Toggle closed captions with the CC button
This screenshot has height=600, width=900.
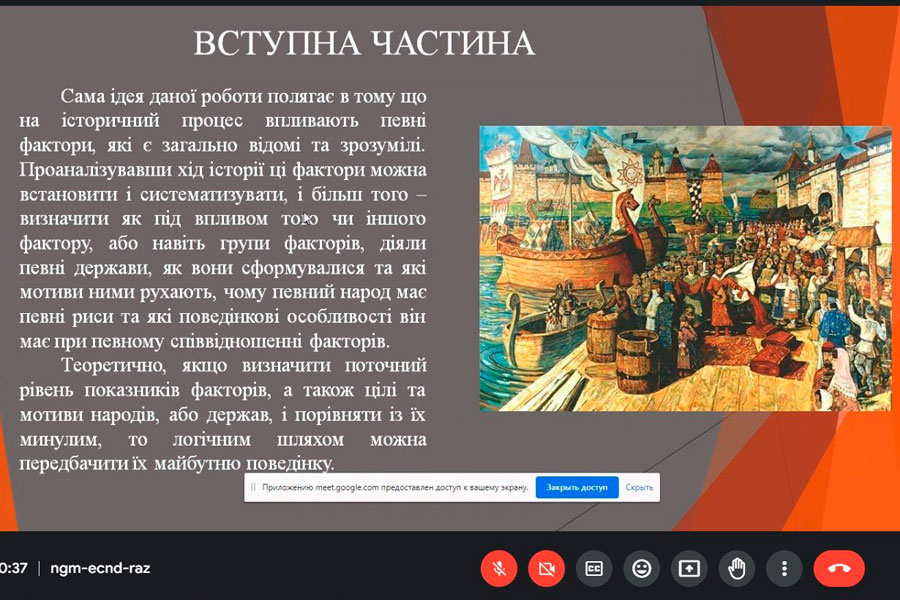pos(594,568)
